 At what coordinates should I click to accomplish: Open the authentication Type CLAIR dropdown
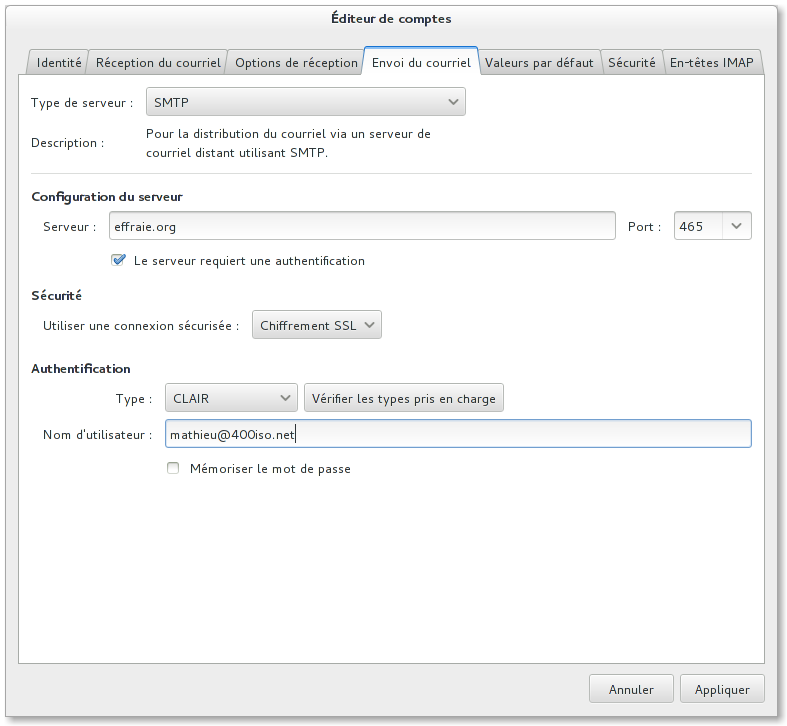pos(231,398)
